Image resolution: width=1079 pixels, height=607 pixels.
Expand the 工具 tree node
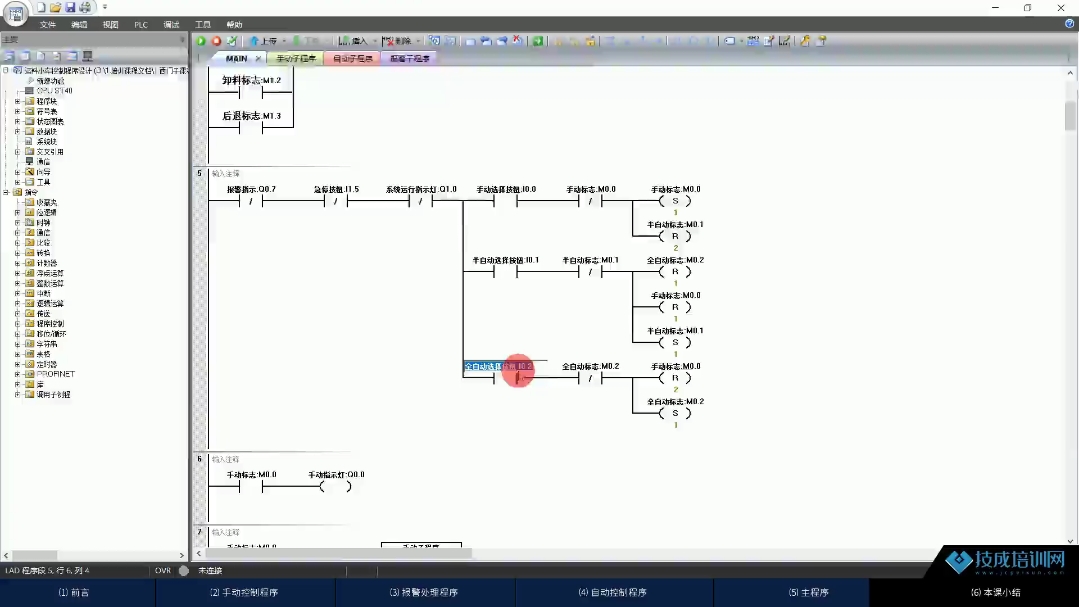[17, 182]
